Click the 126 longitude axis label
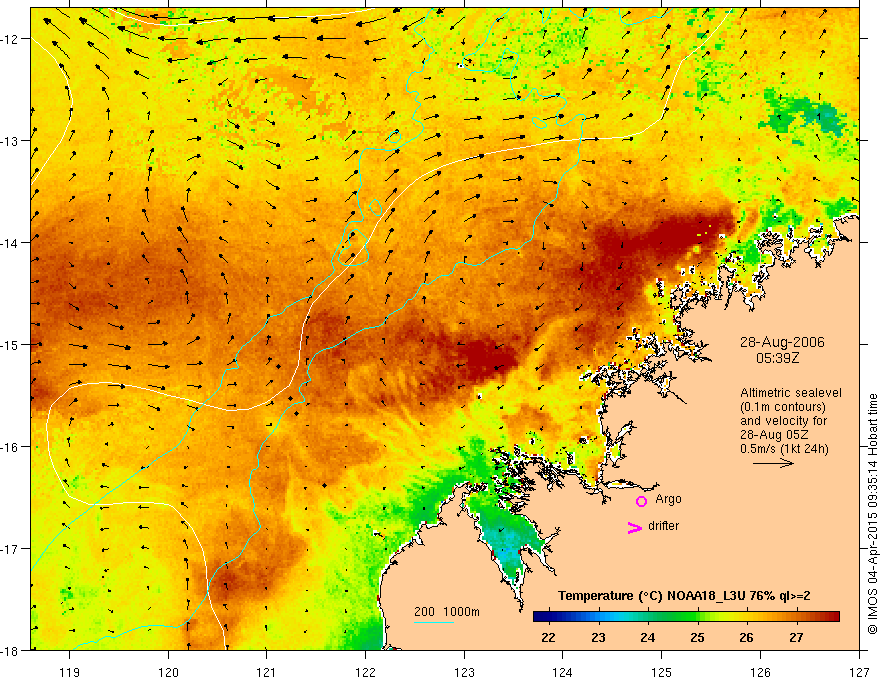Viewport: 880px width, 680px height. [760, 672]
